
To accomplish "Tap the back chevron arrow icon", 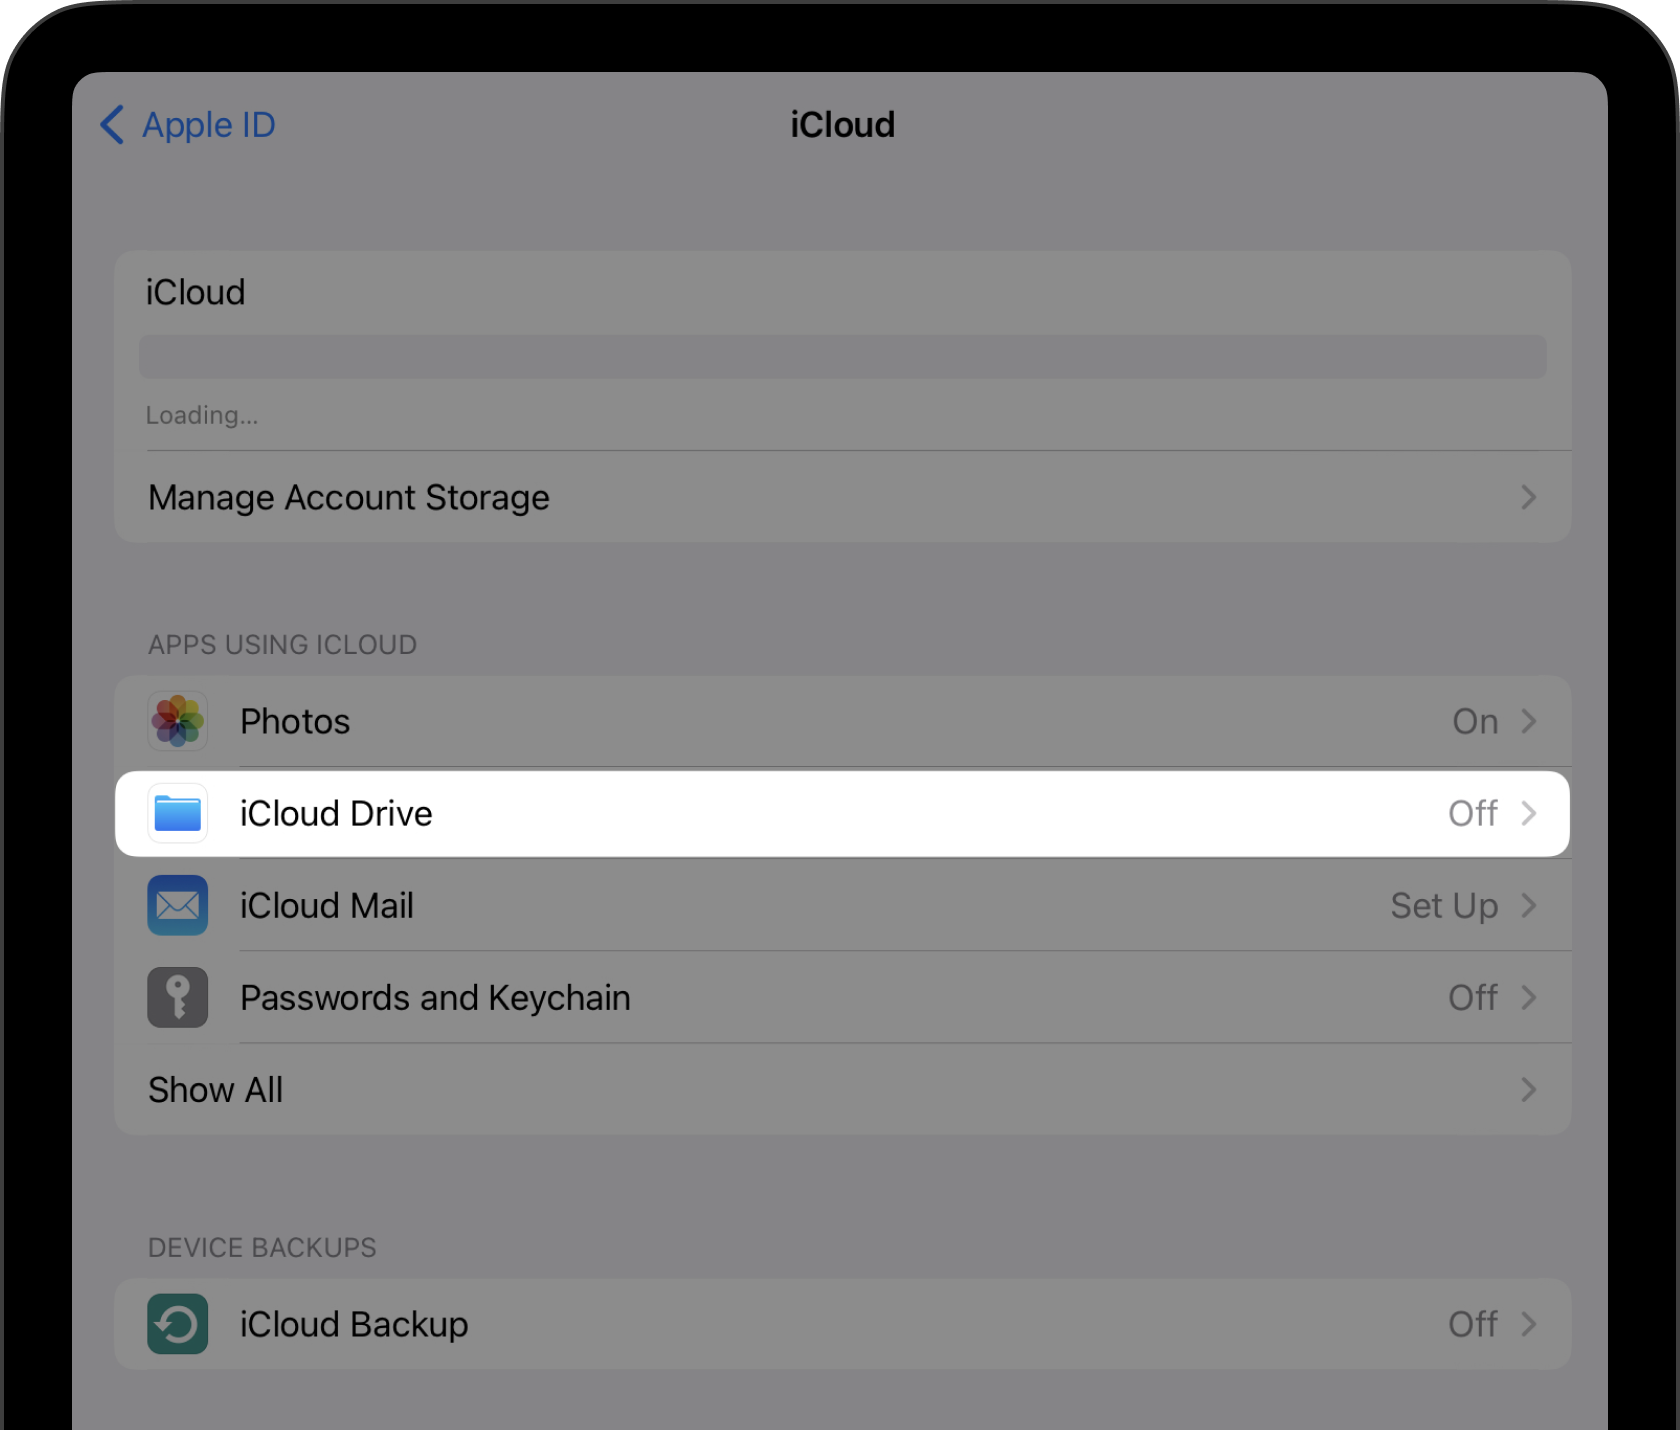I will coord(112,125).
